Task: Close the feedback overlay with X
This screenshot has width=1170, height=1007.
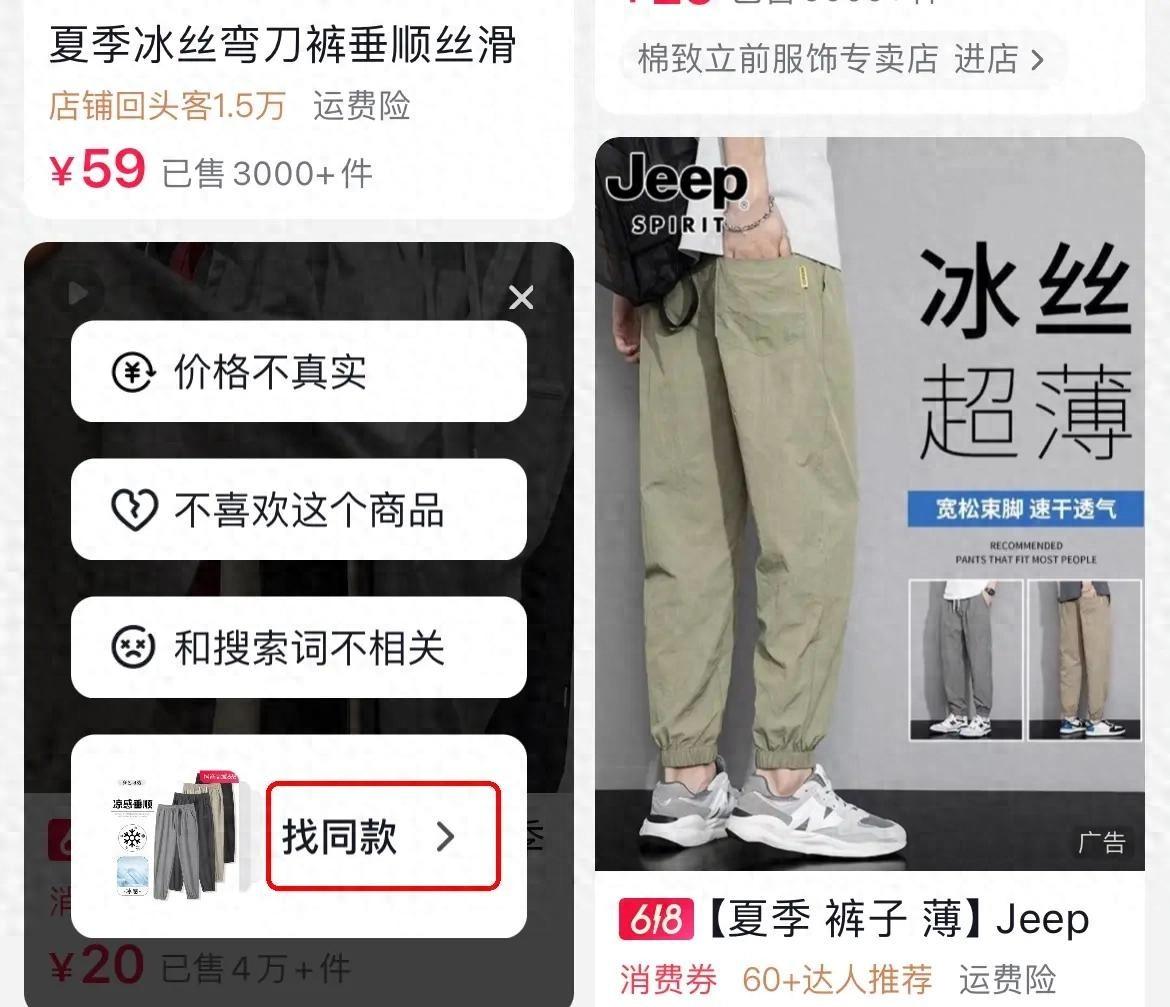Action: click(521, 298)
